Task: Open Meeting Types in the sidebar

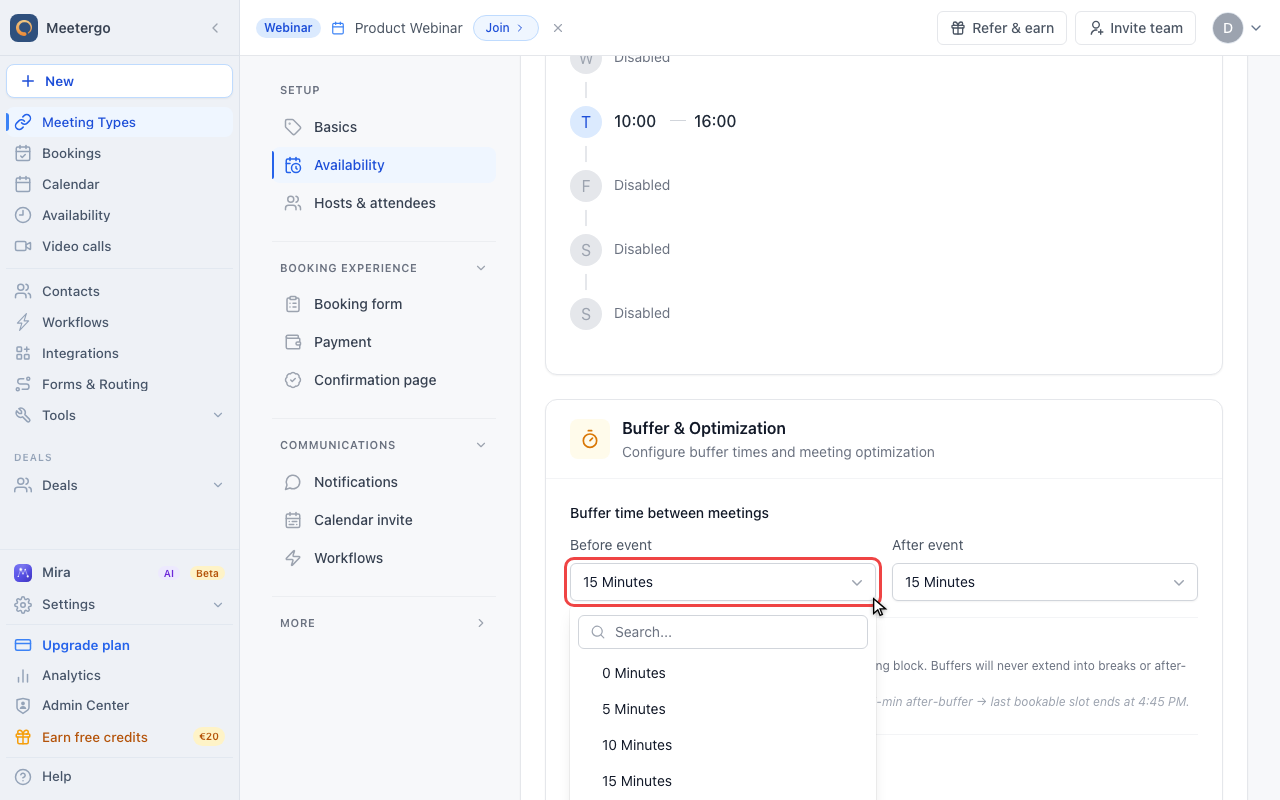Action: click(x=120, y=122)
